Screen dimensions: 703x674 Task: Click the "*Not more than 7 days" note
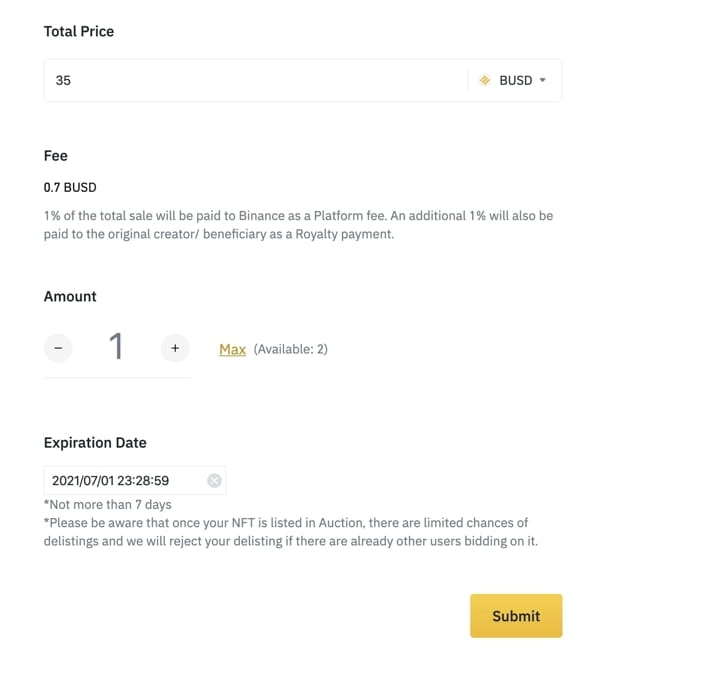coord(108,504)
